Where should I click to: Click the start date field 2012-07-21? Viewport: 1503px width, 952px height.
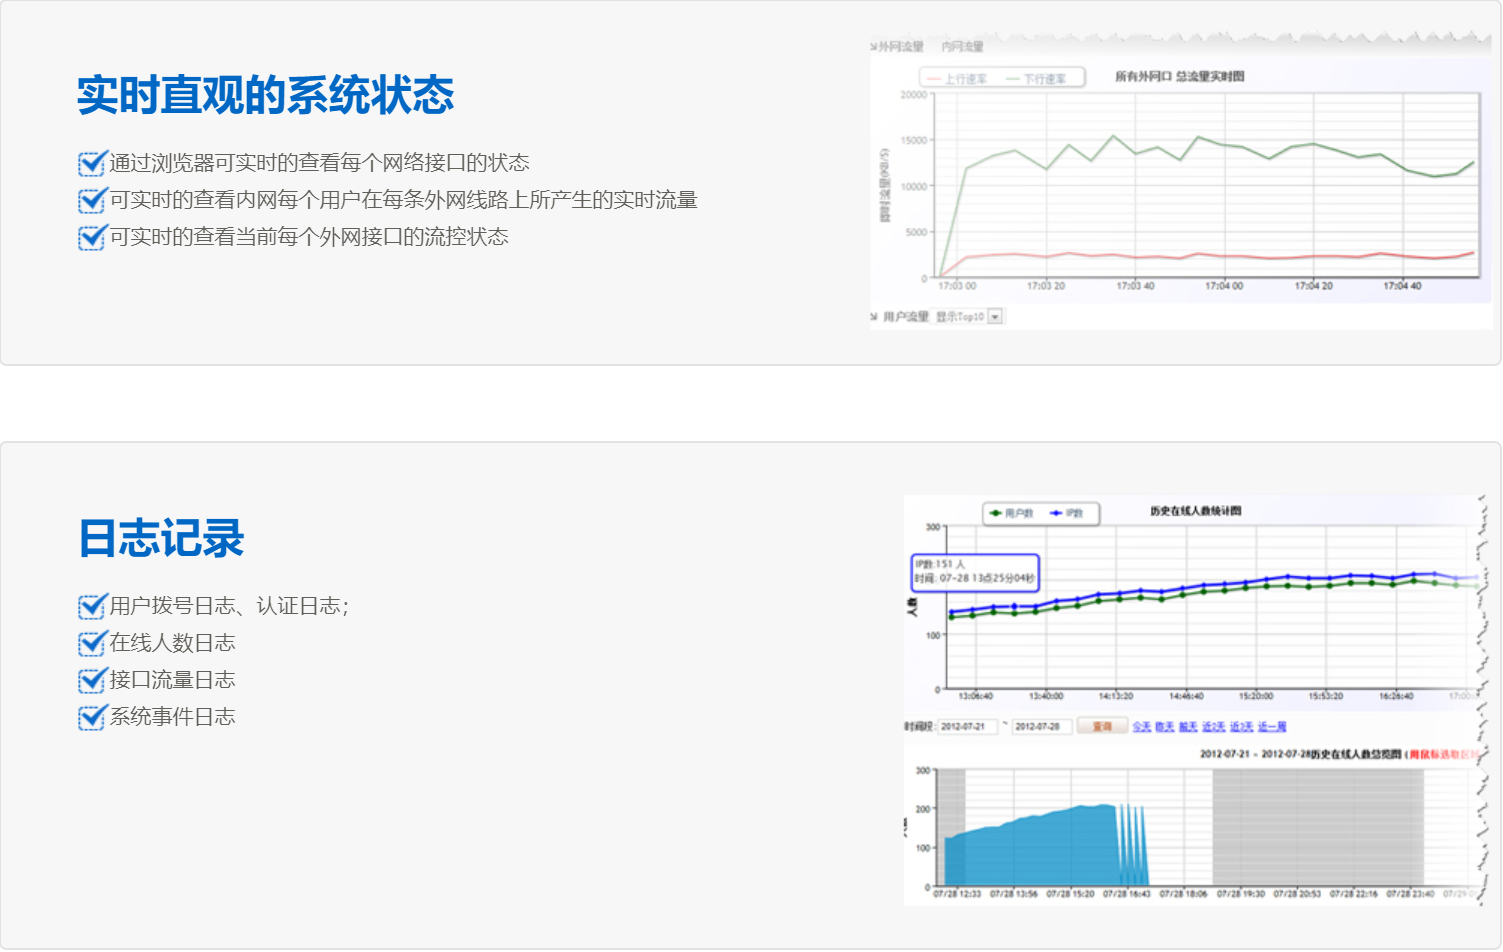coord(967,727)
